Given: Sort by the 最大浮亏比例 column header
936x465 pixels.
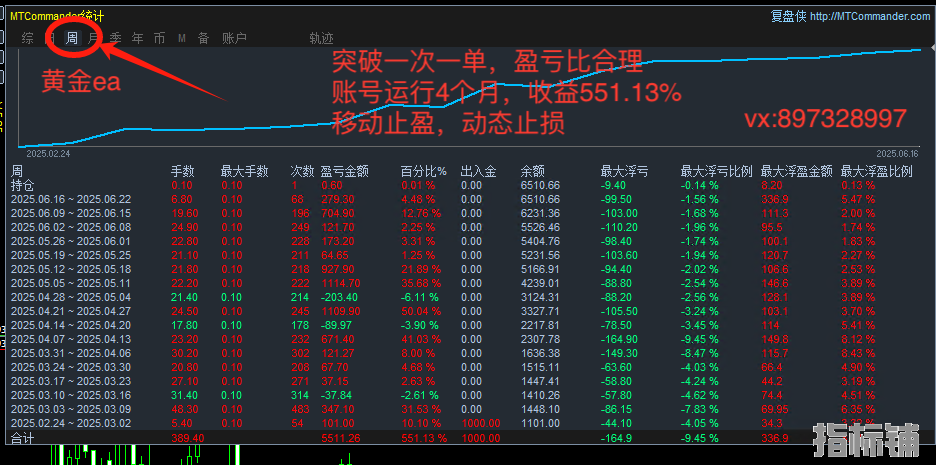Looking at the screenshot, I should pyautogui.click(x=716, y=171).
